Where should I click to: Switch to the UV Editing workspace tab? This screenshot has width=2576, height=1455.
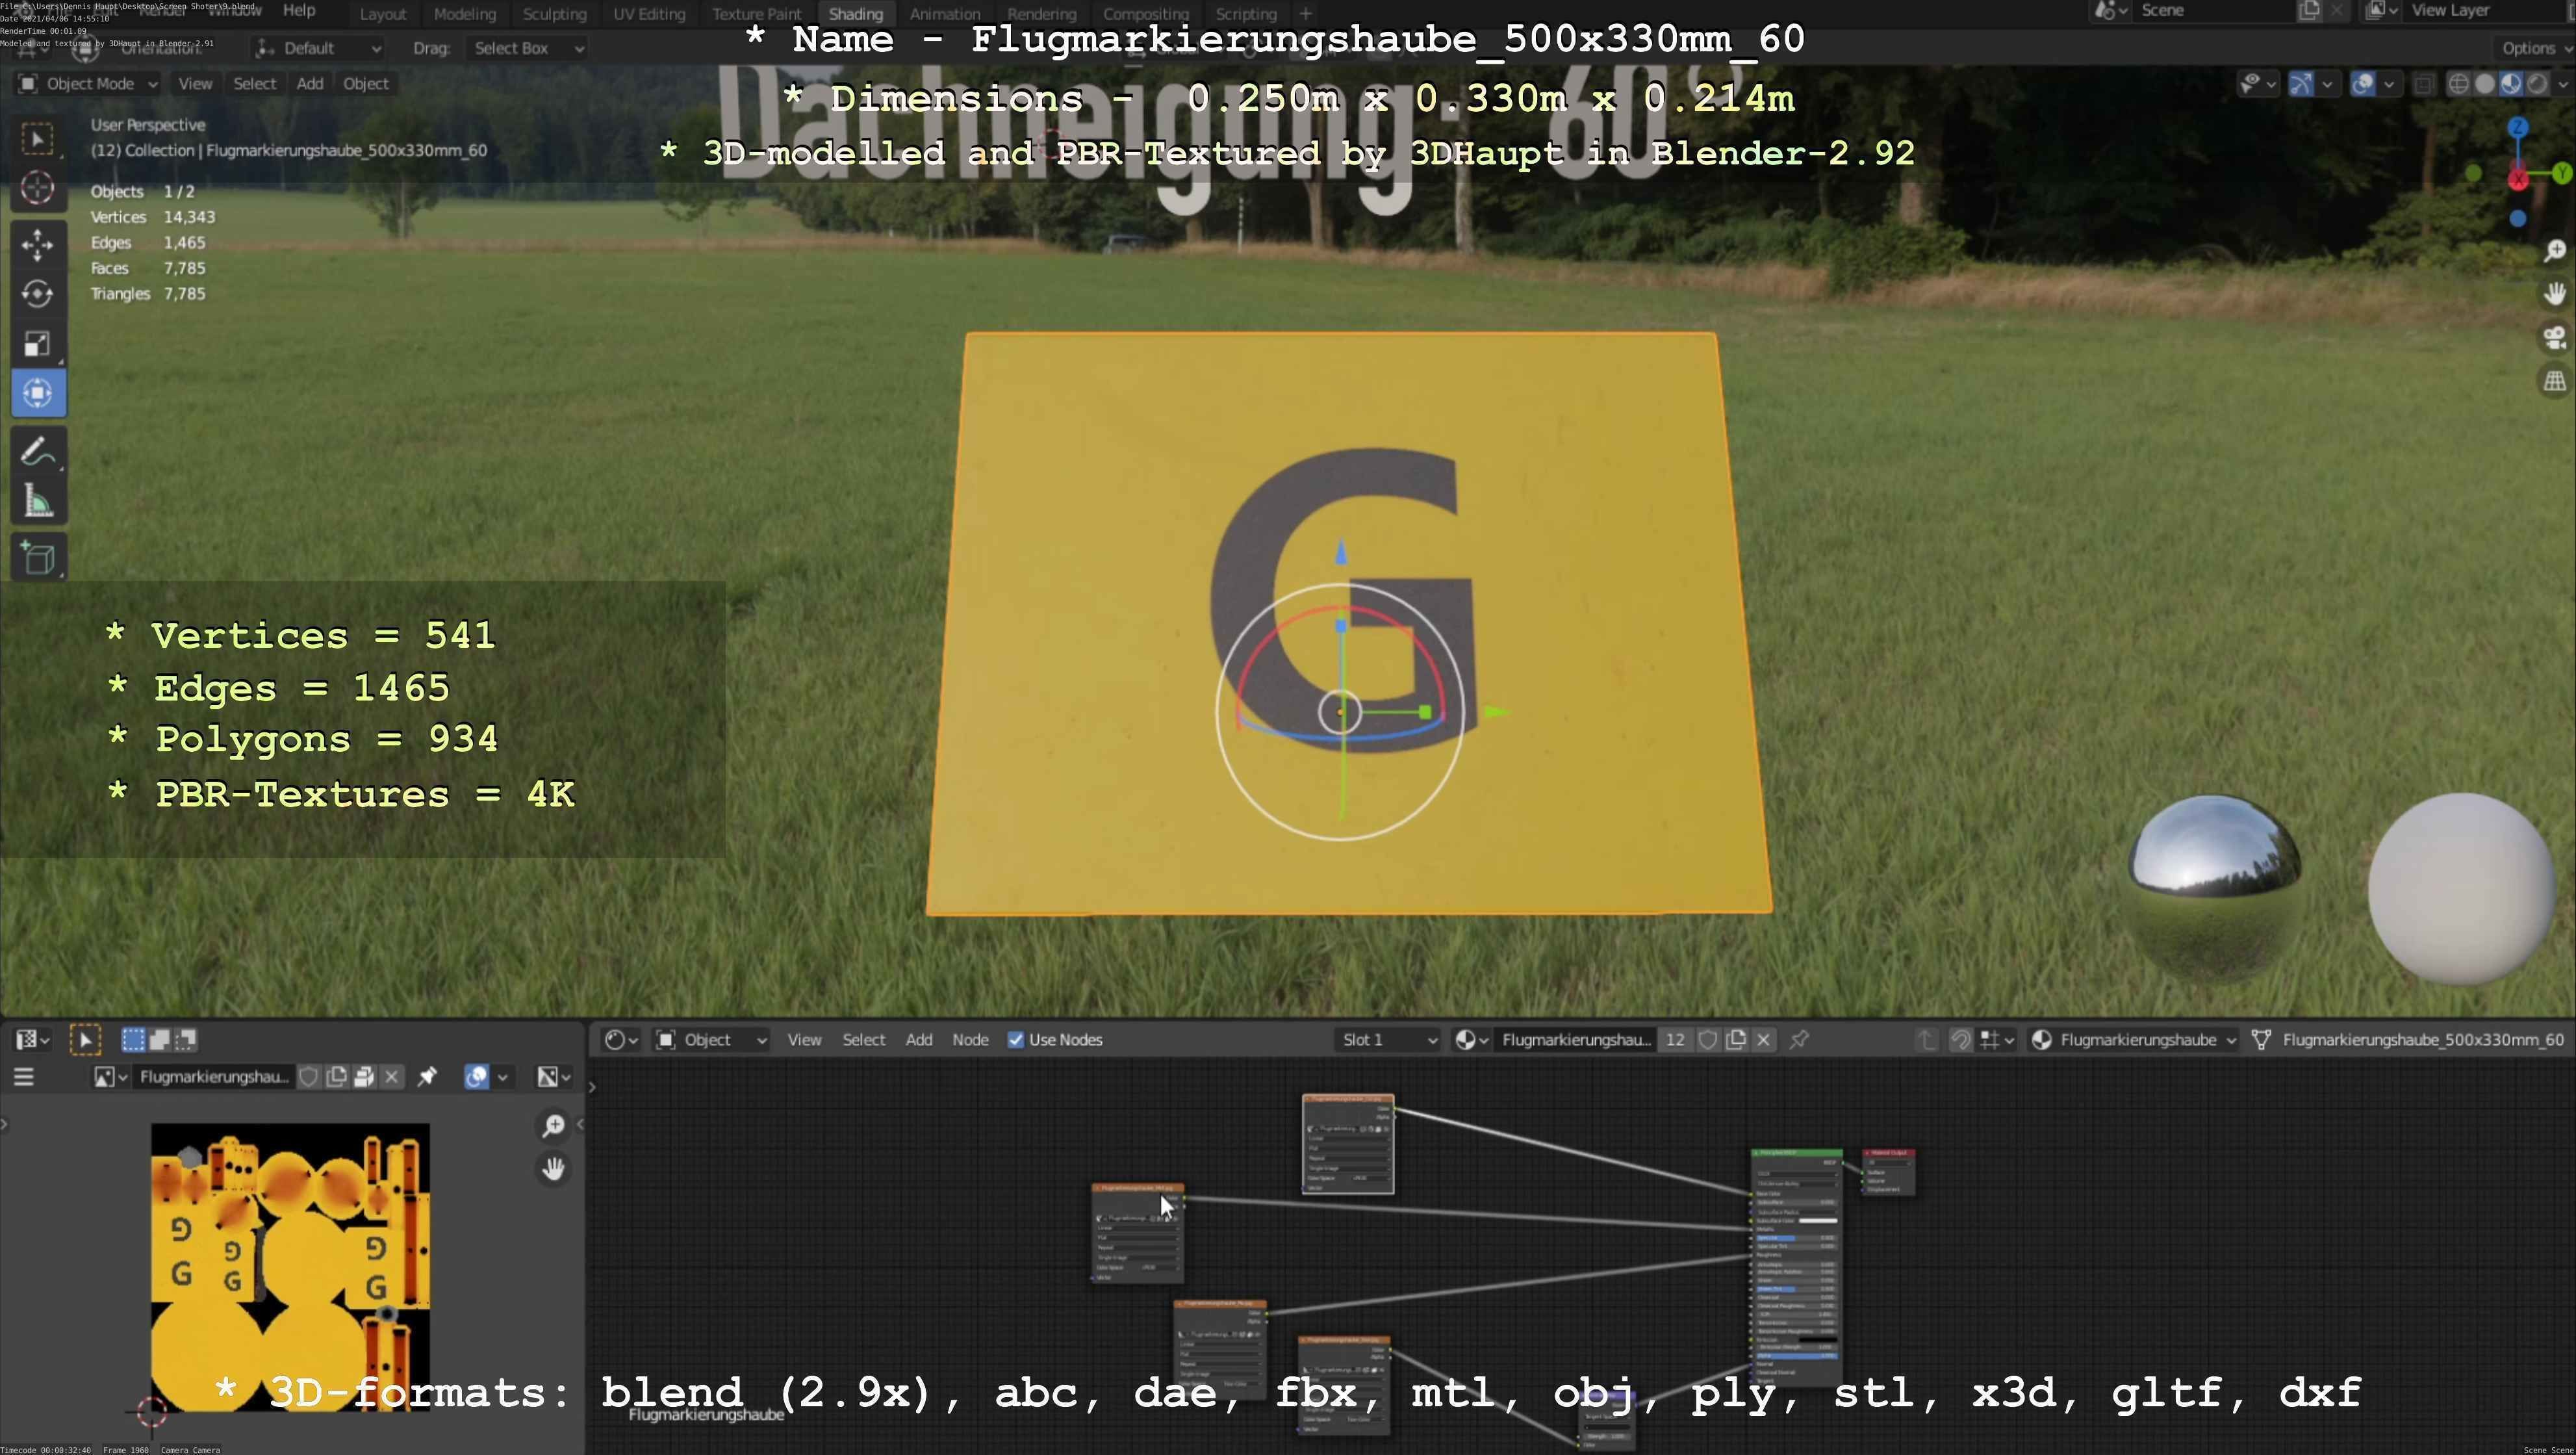click(x=649, y=14)
